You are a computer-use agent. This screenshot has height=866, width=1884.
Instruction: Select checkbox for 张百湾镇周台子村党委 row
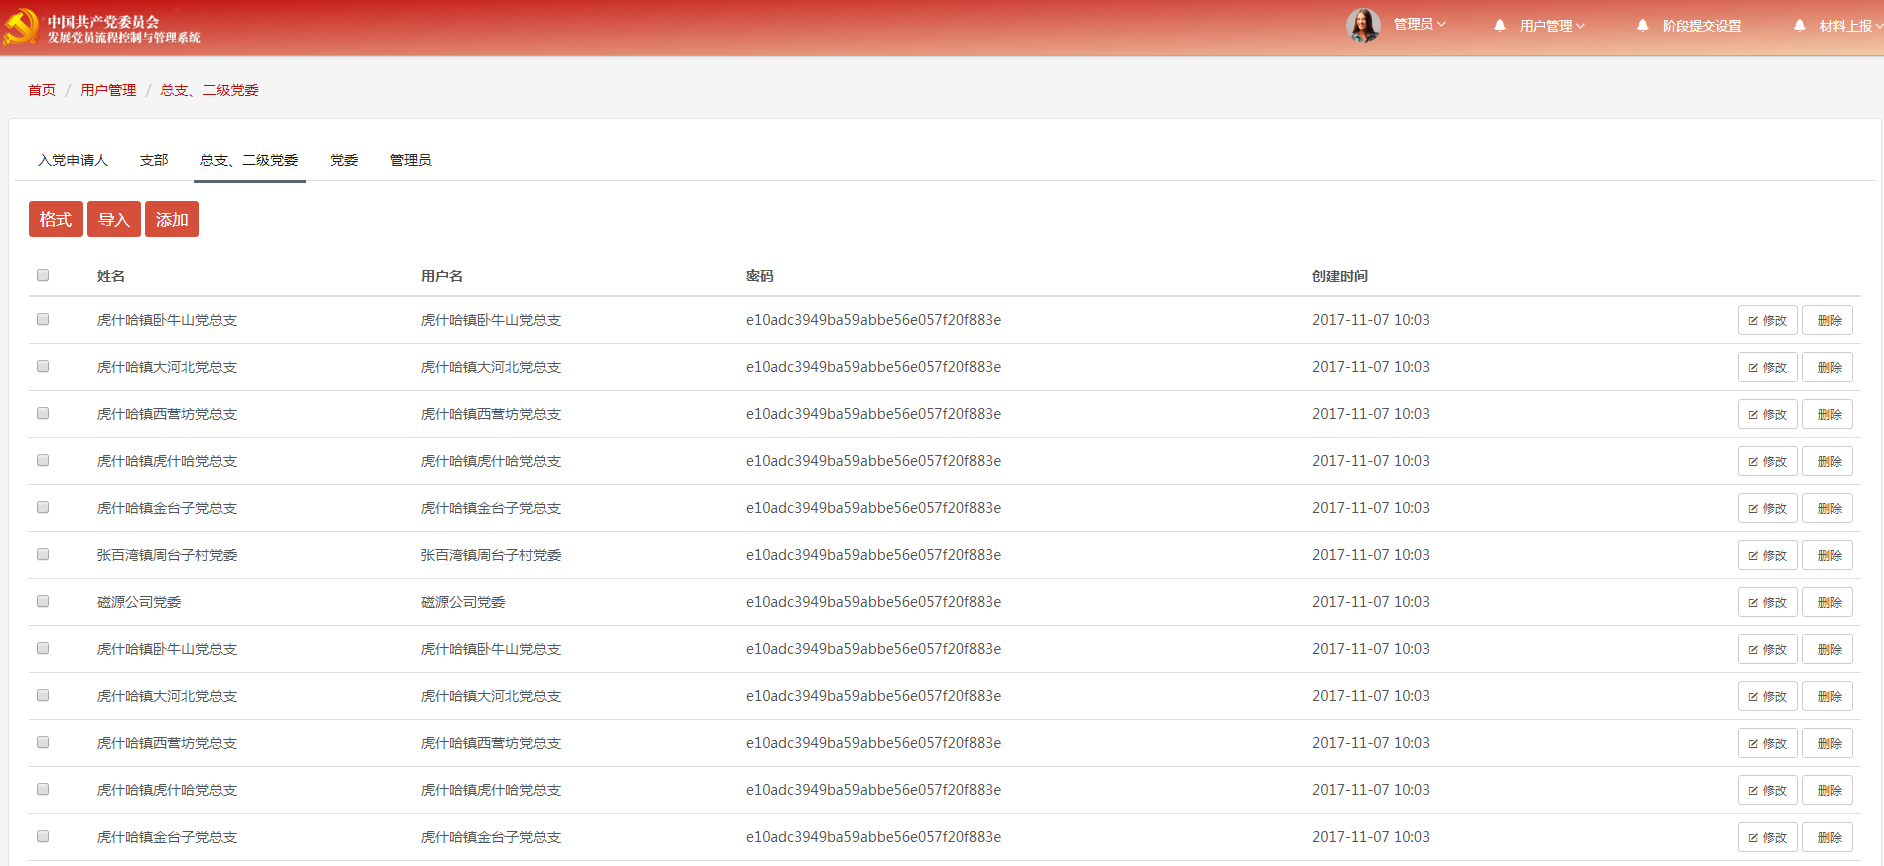point(43,554)
